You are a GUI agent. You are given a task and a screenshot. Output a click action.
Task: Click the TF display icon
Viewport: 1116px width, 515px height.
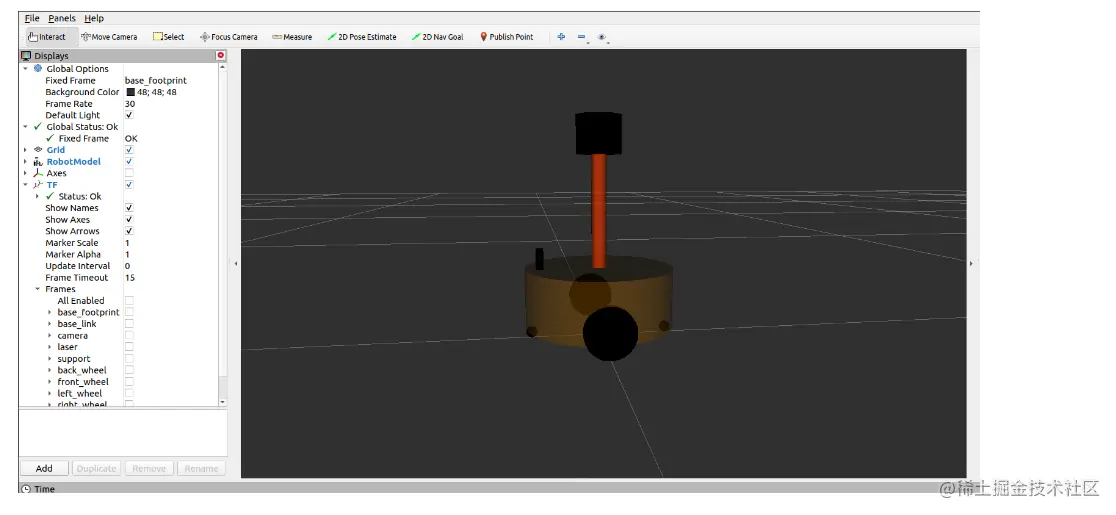(x=38, y=184)
